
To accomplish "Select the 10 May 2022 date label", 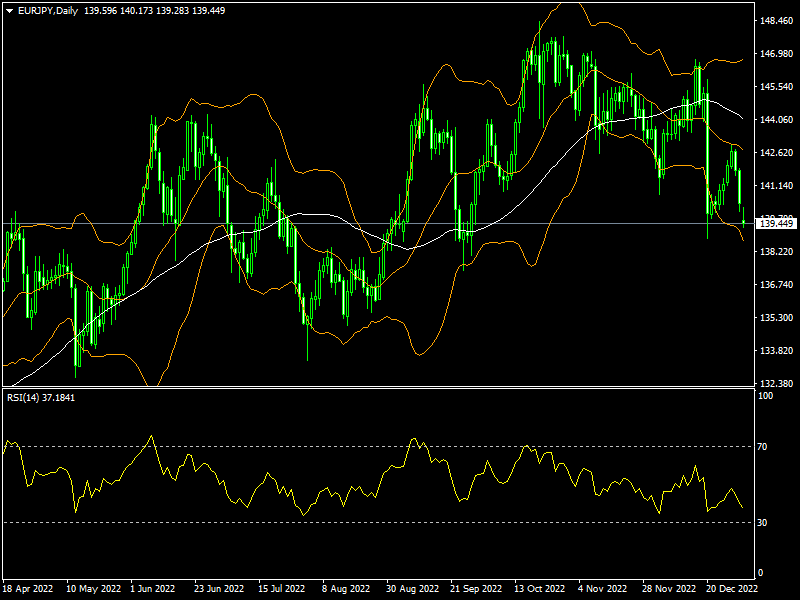I will pyautogui.click(x=93, y=589).
